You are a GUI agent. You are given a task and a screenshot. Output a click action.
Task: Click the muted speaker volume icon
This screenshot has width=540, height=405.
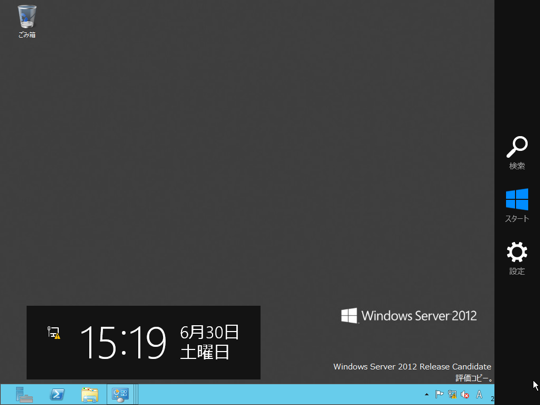point(465,394)
